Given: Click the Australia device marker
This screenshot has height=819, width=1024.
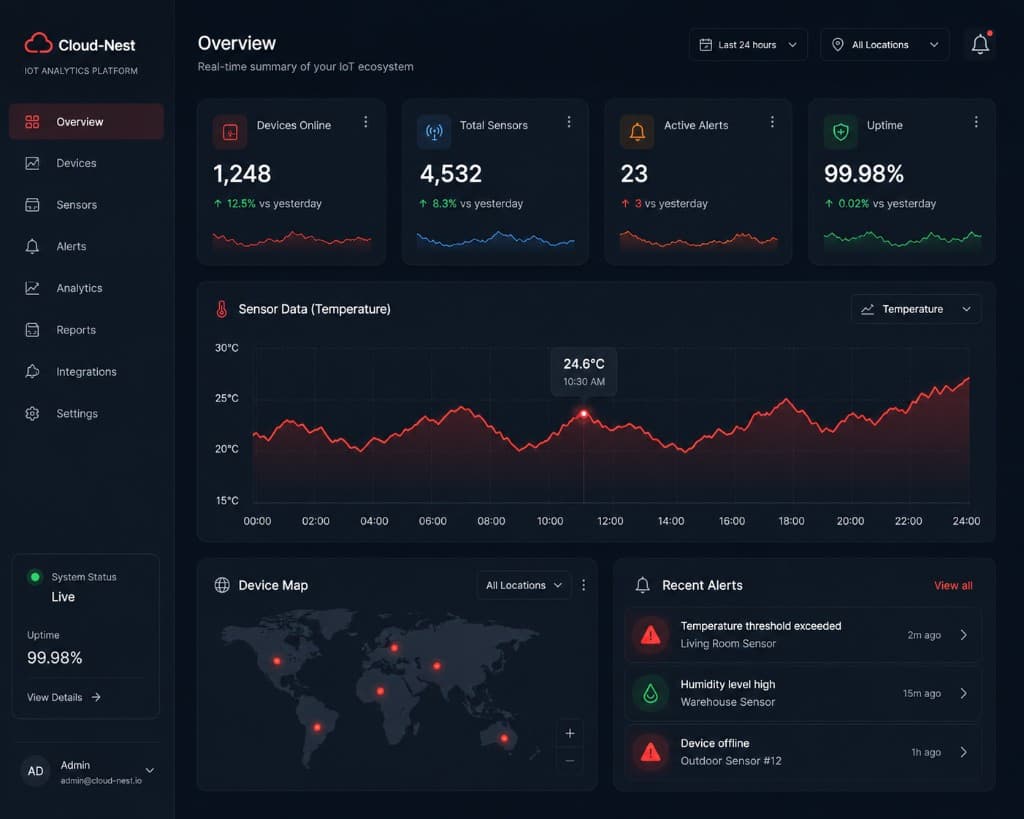Looking at the screenshot, I should pos(504,739).
